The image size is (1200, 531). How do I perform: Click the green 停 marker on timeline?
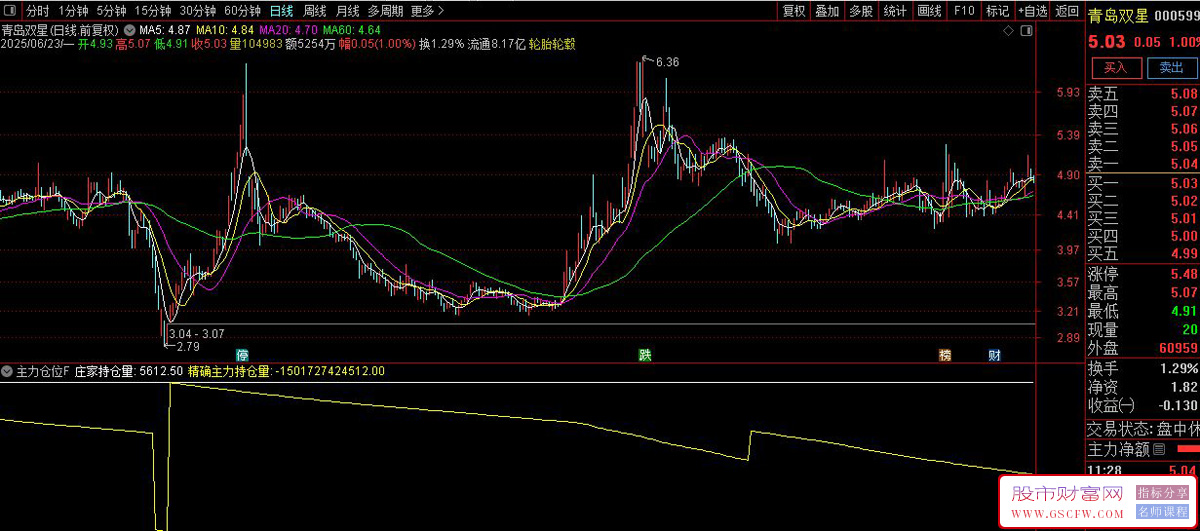tap(242, 355)
